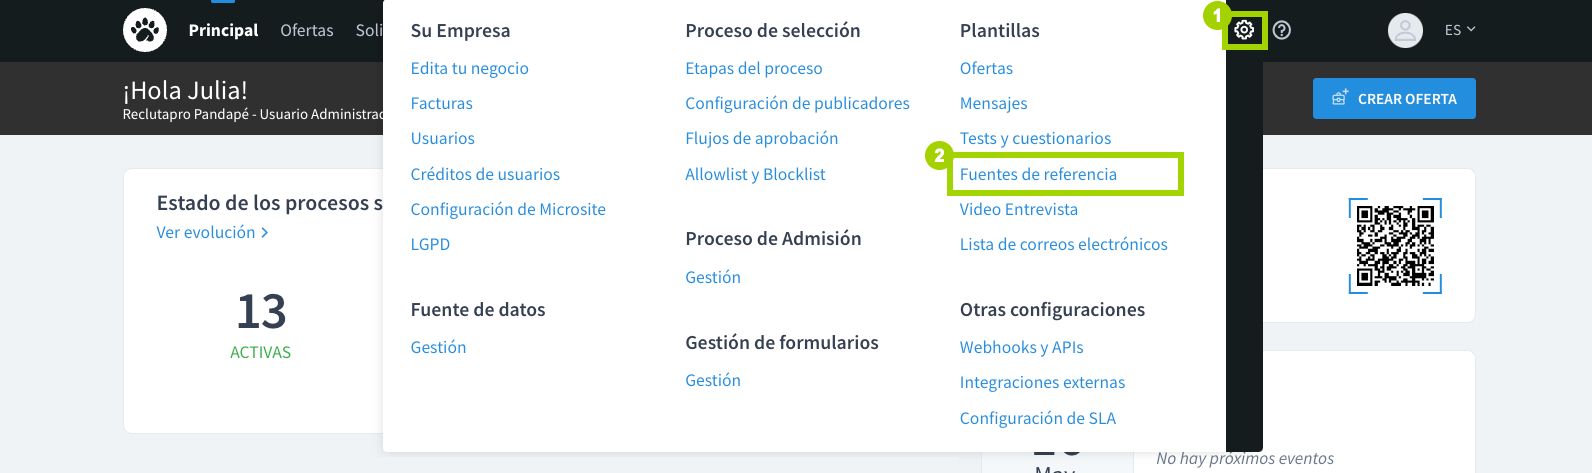Open Tests y cuestionarios templates
Screen dimensions: 1592x473
point(1035,138)
